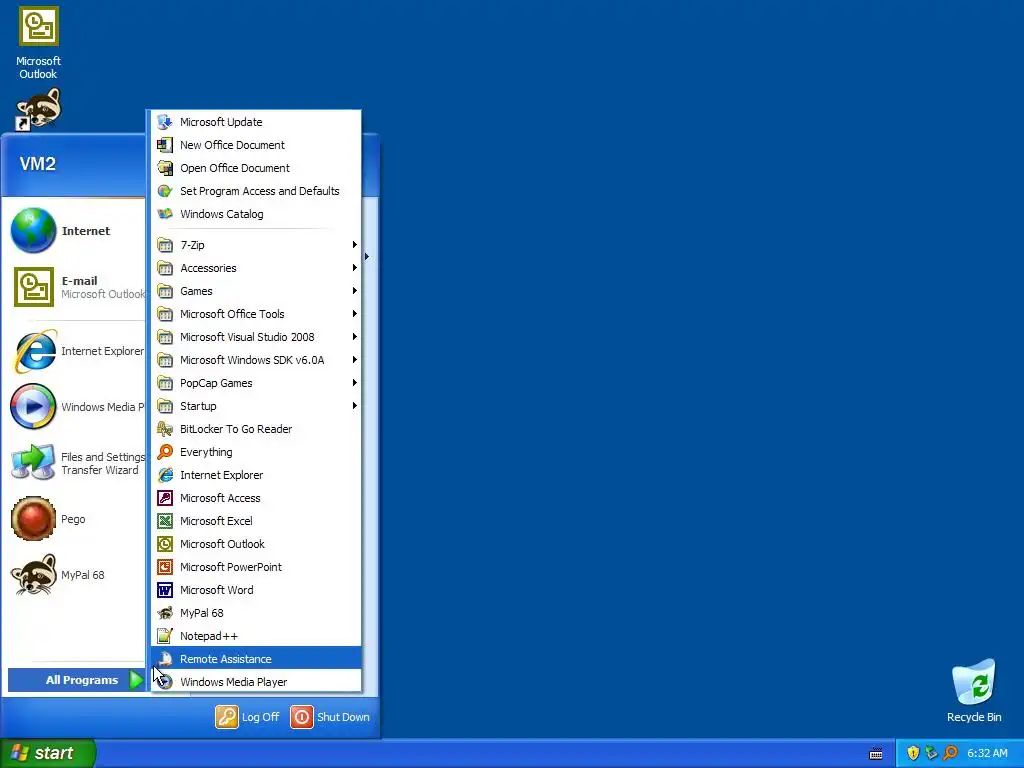The width and height of the screenshot is (1024, 768).
Task: Click the Everything tray icon
Action: (950, 753)
